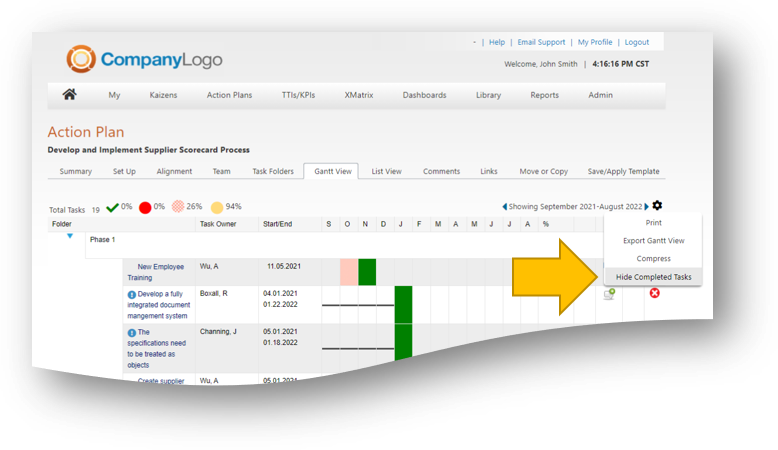Screen dimensions: 778x450
Task: Select the Gantt View tab
Action: tap(332, 171)
